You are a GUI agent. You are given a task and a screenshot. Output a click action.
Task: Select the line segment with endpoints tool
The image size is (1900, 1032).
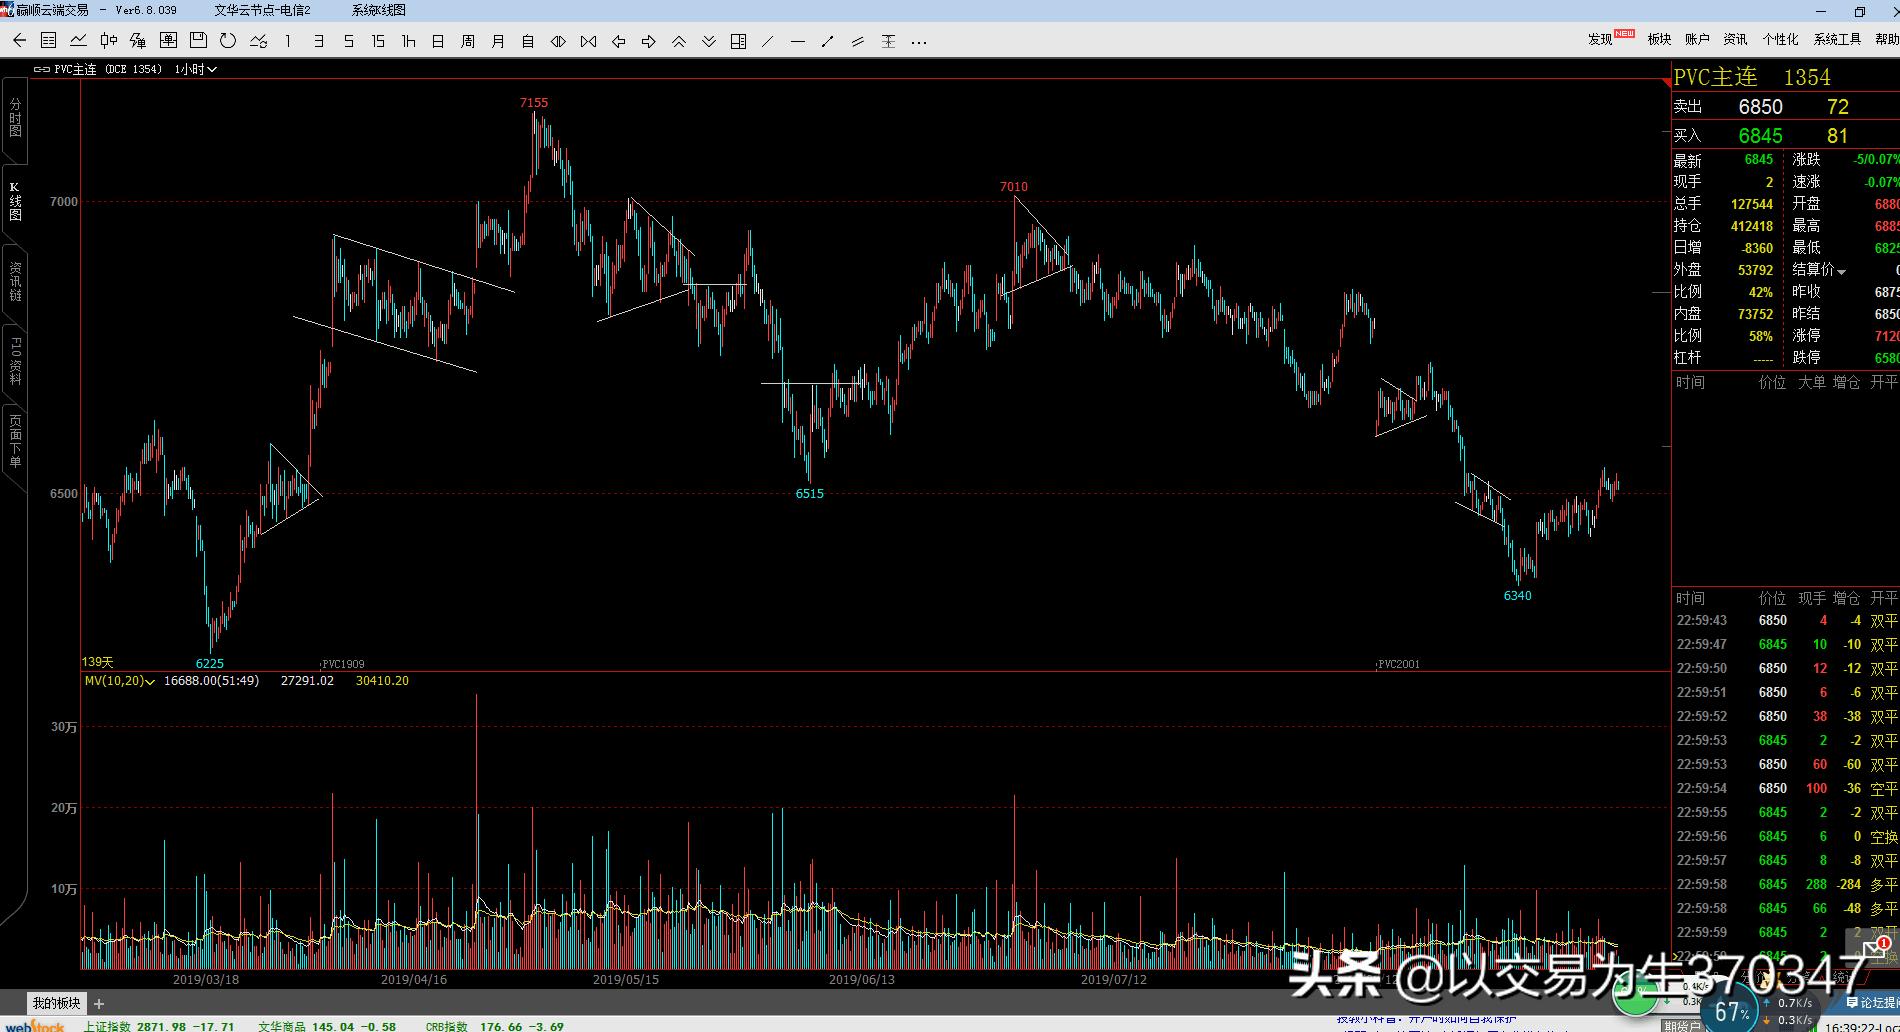pyautogui.click(x=828, y=41)
